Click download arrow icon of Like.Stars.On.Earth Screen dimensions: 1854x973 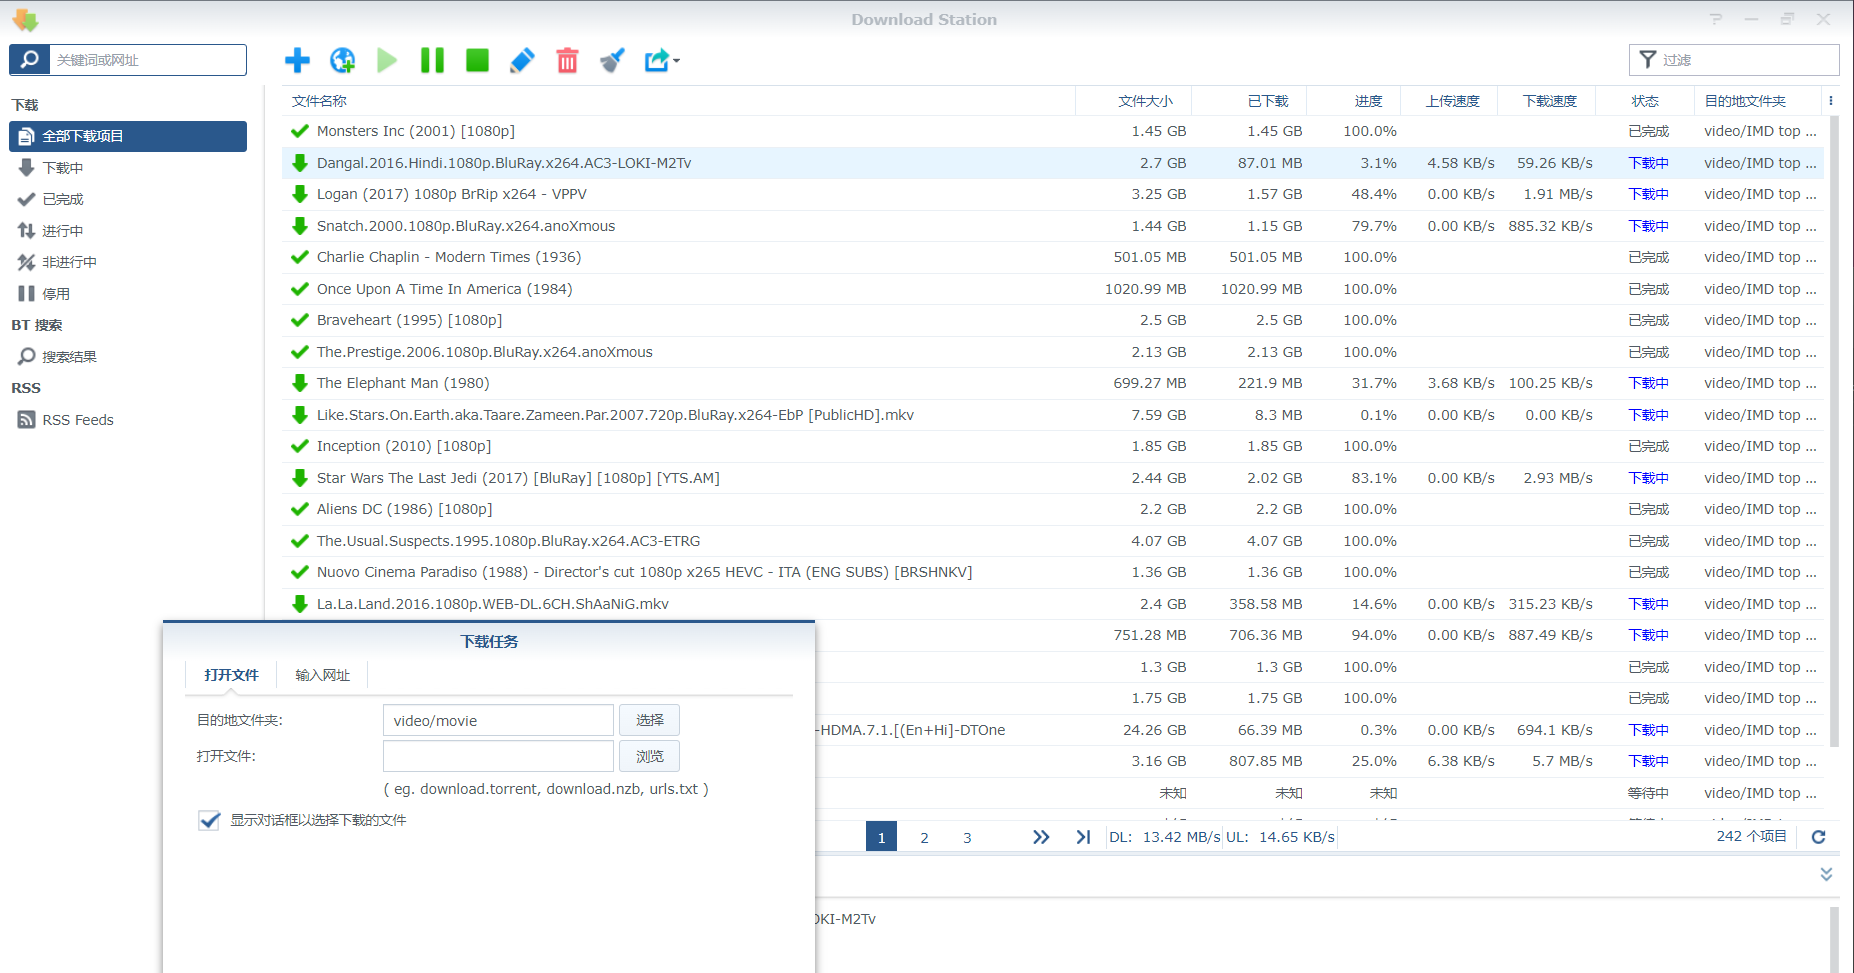[x=299, y=415]
